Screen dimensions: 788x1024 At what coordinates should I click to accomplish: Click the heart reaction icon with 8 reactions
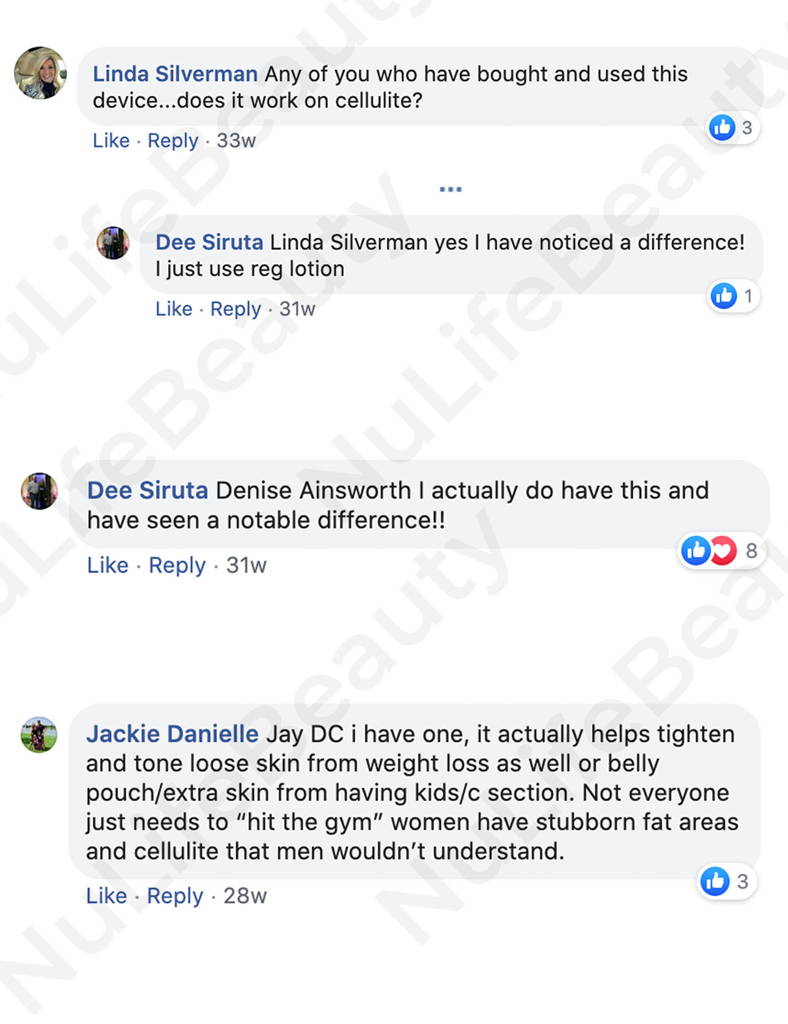(723, 551)
